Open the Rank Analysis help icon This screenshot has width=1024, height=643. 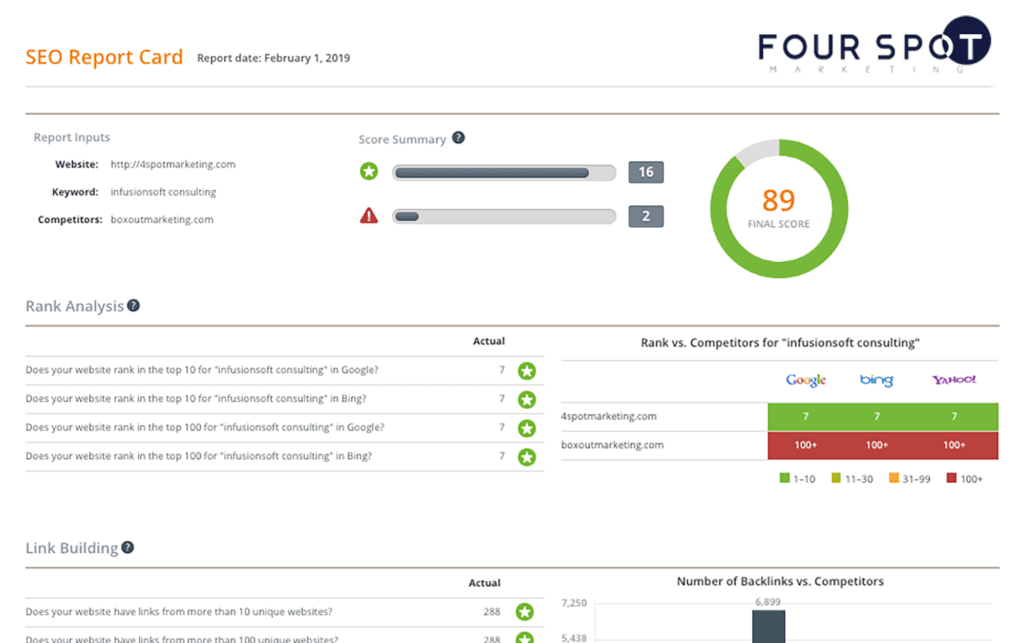click(133, 306)
